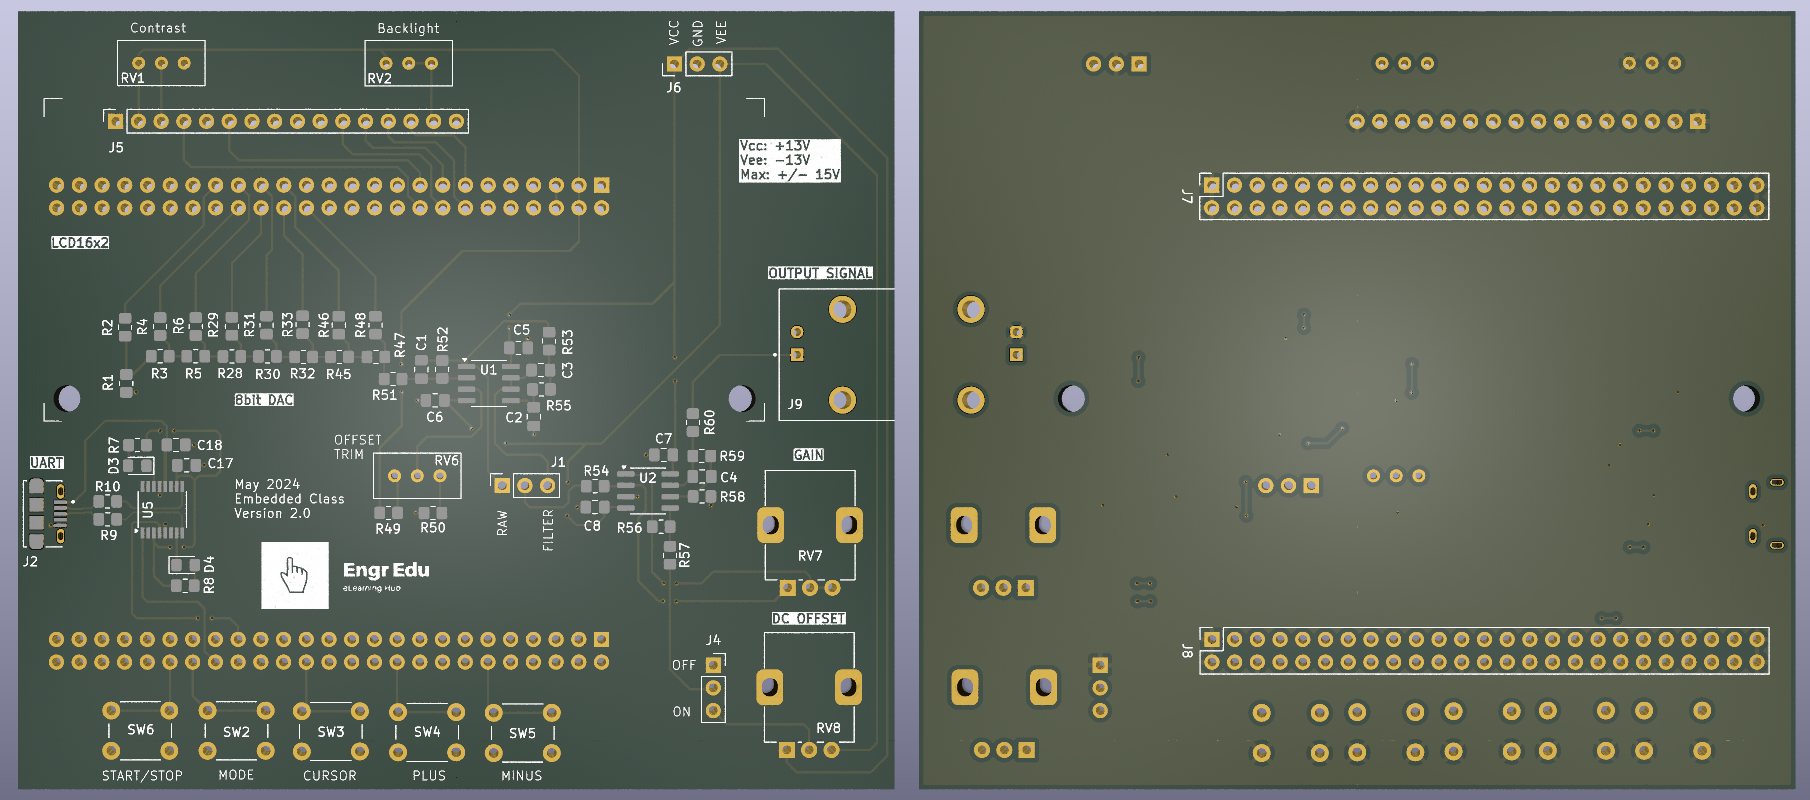Click the J2 UART connector footprint
The image size is (1810, 800).
coord(44,512)
